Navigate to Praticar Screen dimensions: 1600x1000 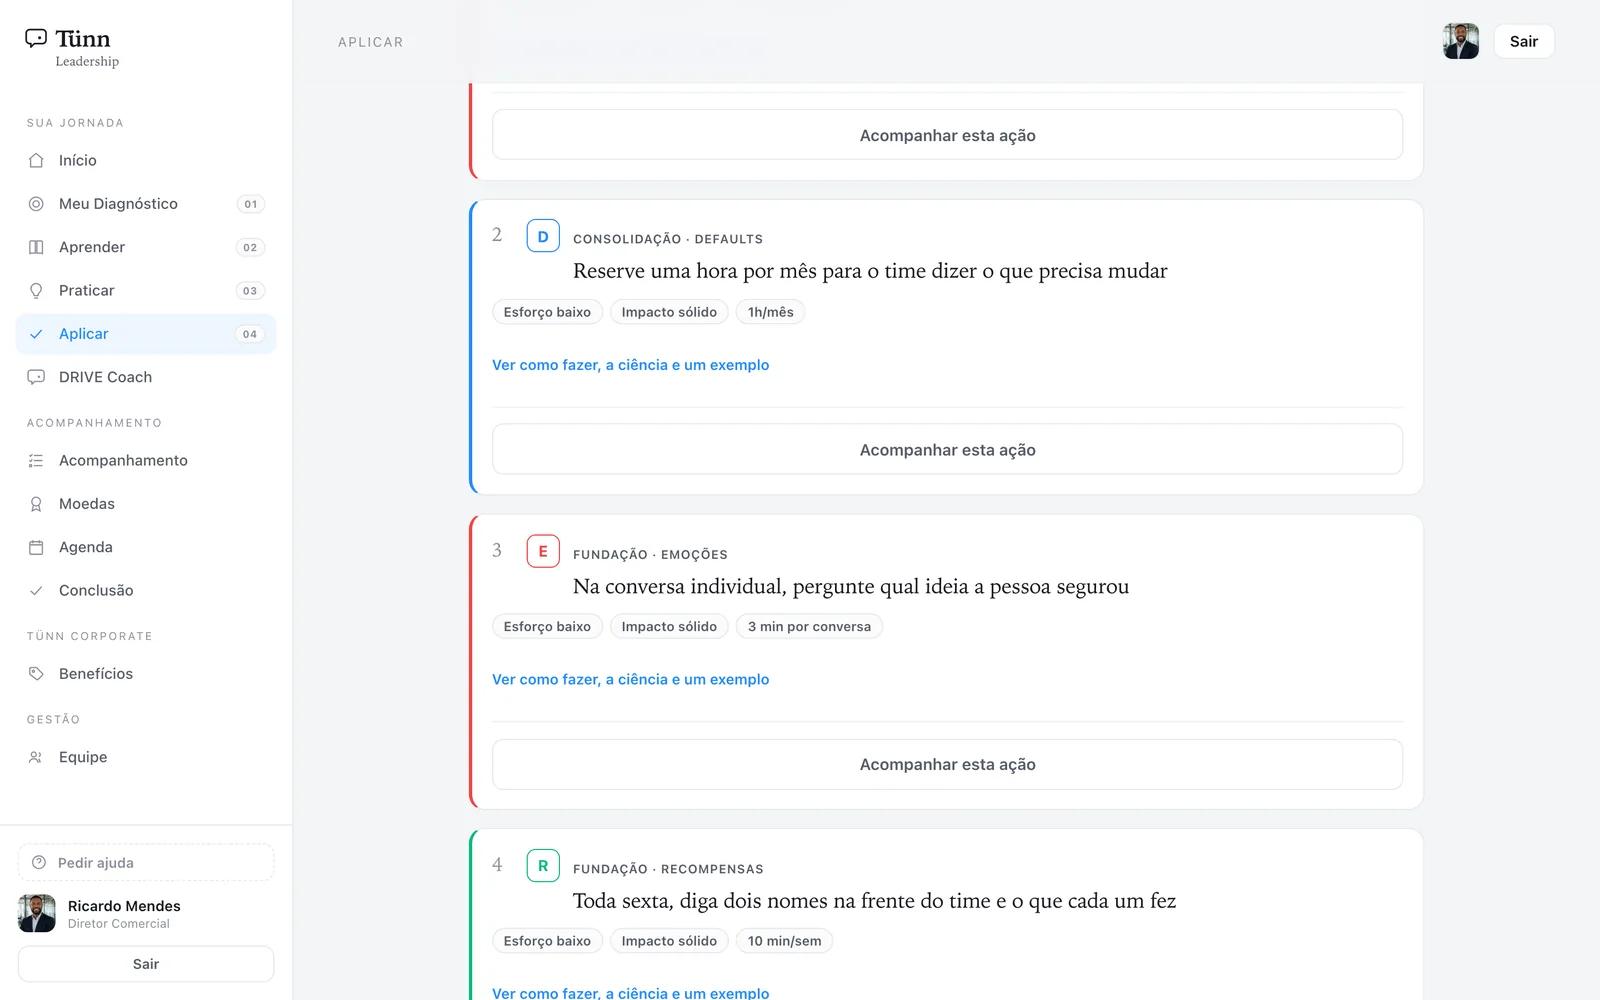(x=146, y=291)
